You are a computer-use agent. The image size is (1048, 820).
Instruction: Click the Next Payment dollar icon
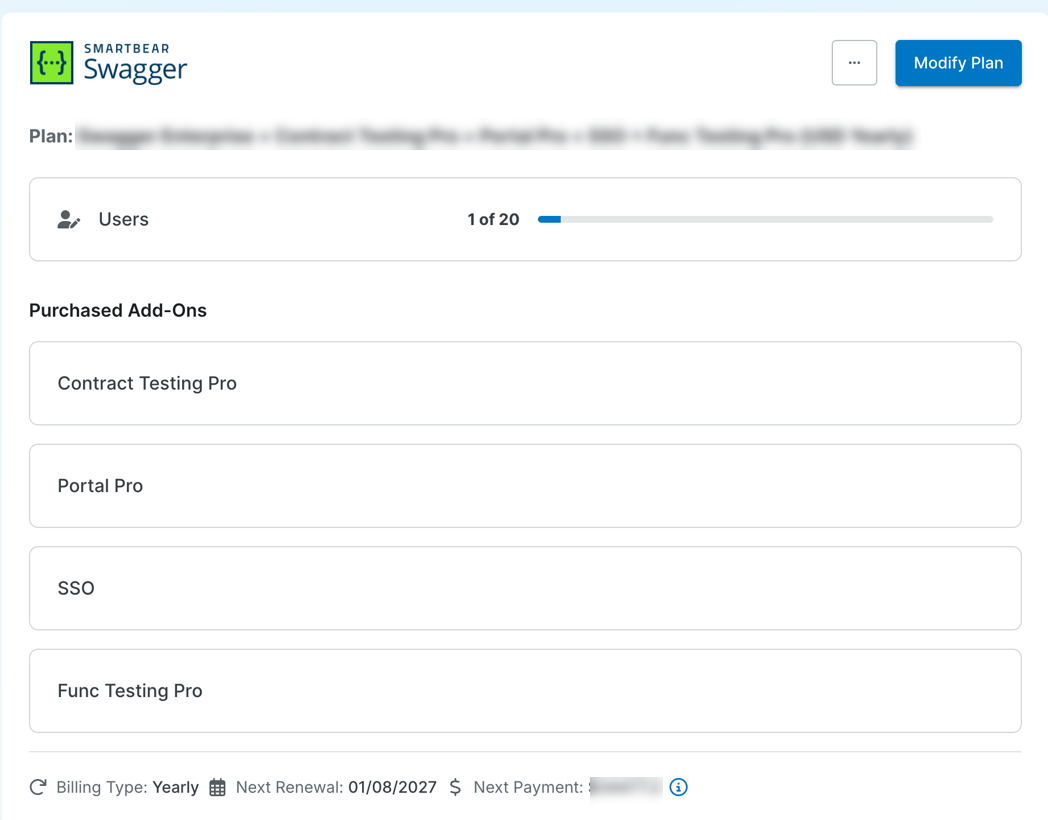pos(455,787)
